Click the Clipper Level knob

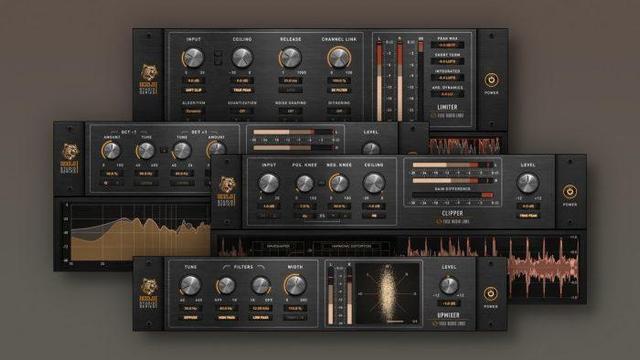(x=528, y=183)
